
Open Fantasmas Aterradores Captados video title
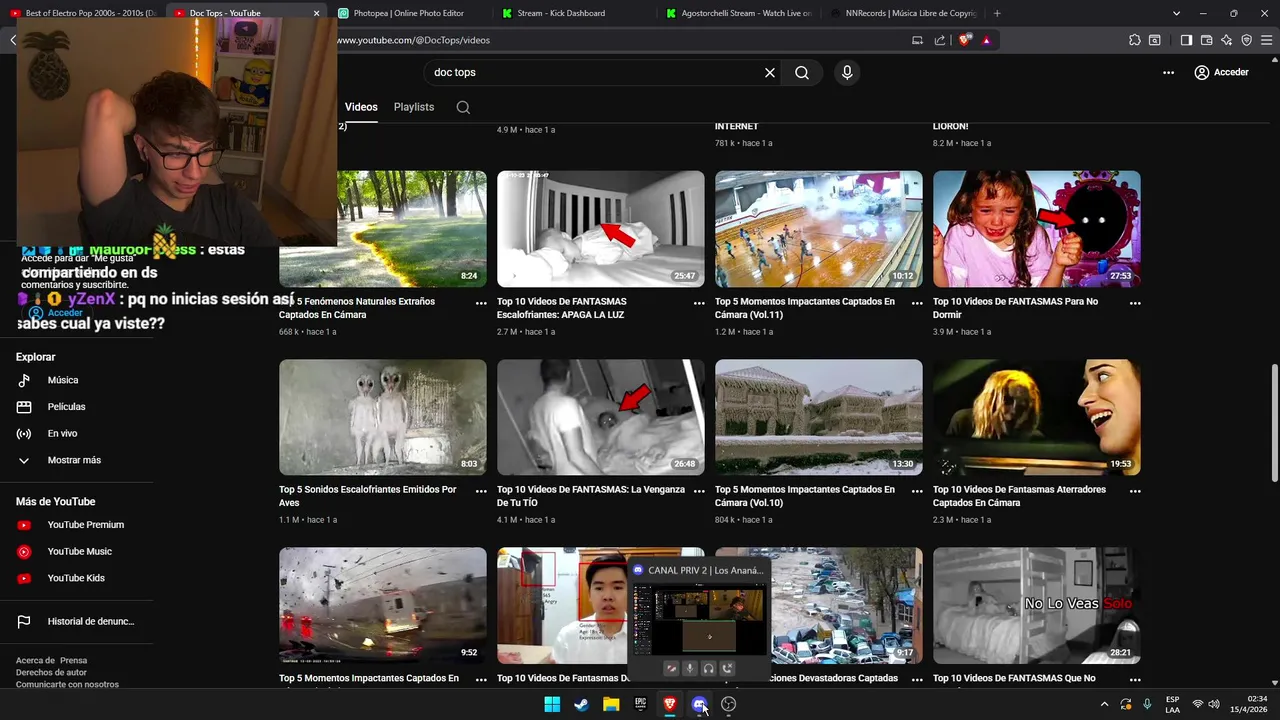point(1019,496)
